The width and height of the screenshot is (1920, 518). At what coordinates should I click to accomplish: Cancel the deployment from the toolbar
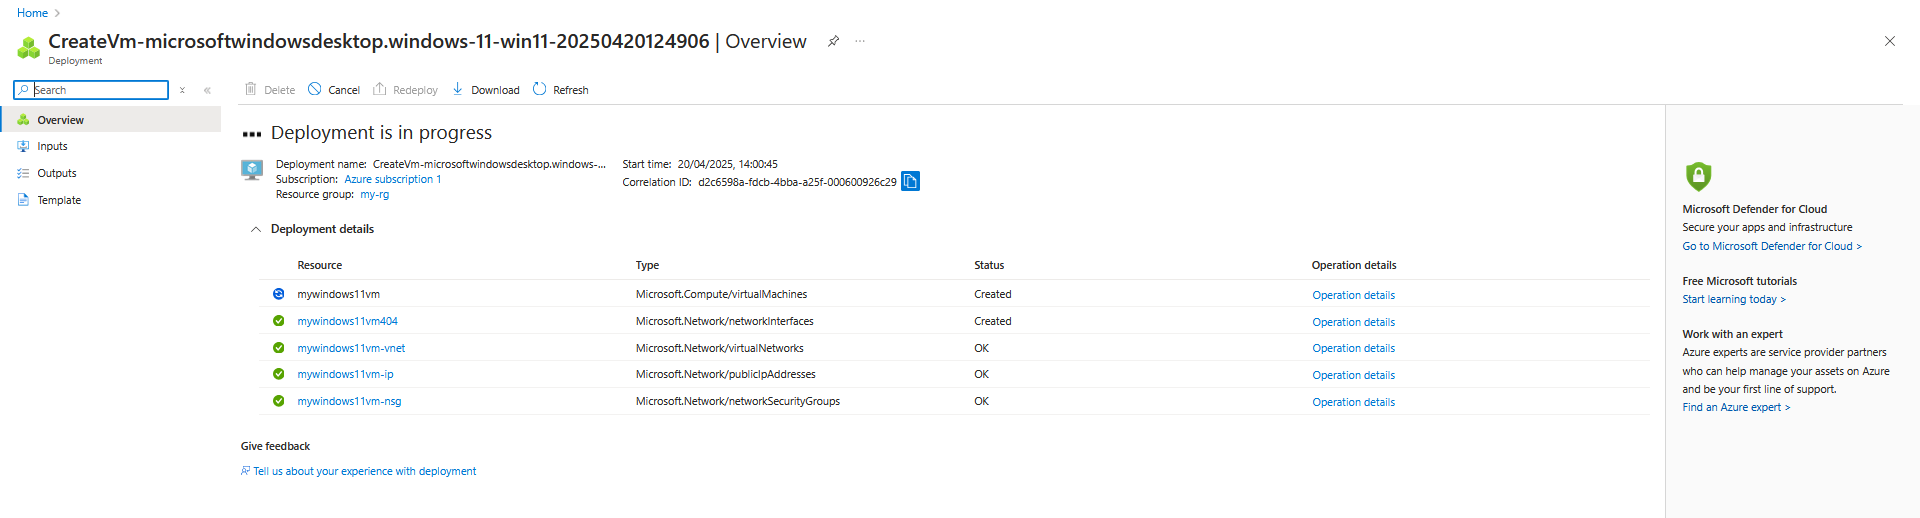click(x=334, y=90)
